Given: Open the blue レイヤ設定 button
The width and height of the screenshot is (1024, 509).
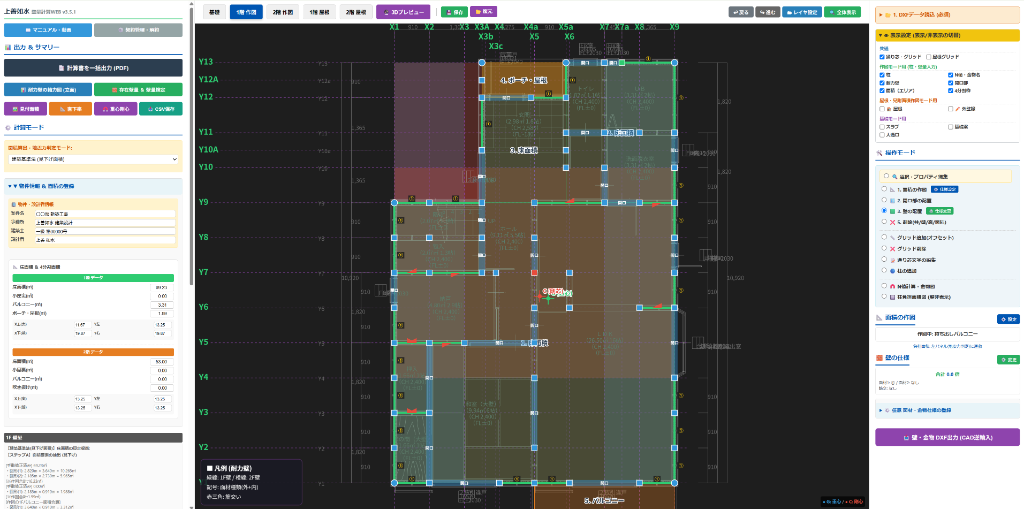Looking at the screenshot, I should (x=801, y=12).
